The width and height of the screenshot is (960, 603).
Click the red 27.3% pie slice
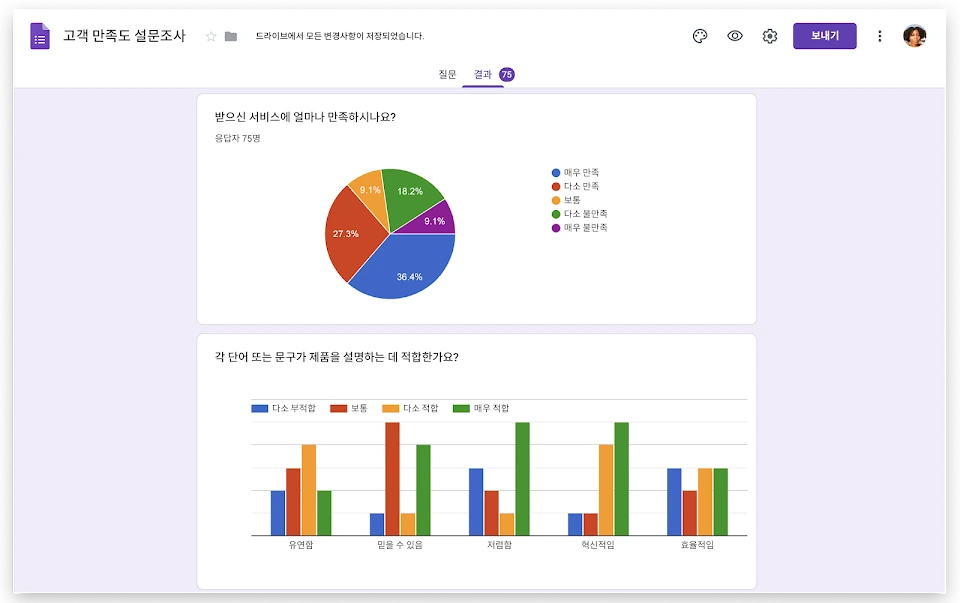(349, 233)
